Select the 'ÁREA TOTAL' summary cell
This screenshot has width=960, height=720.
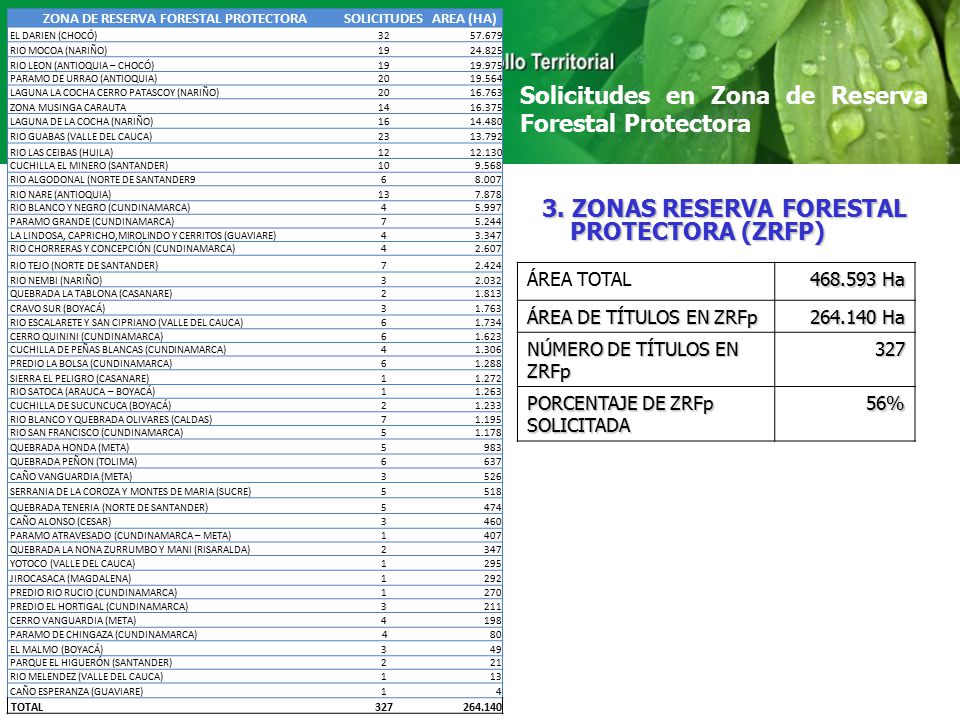coord(646,281)
